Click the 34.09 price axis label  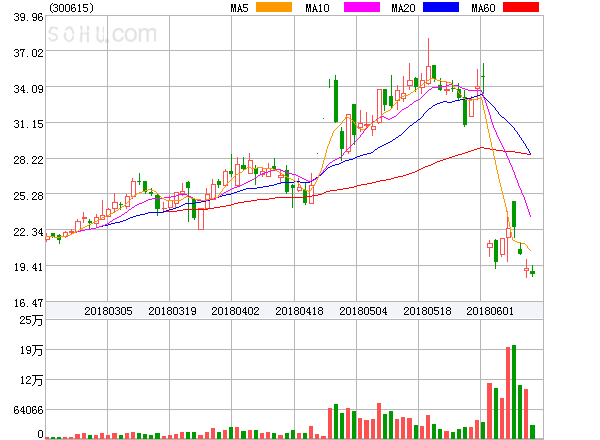[28, 89]
